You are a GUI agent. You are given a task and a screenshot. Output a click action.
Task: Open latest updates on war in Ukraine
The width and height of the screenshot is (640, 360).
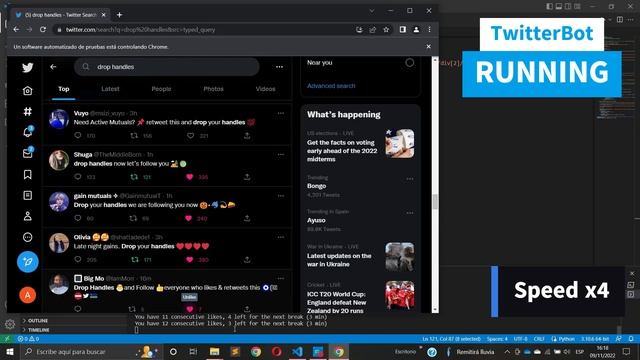coord(339,260)
